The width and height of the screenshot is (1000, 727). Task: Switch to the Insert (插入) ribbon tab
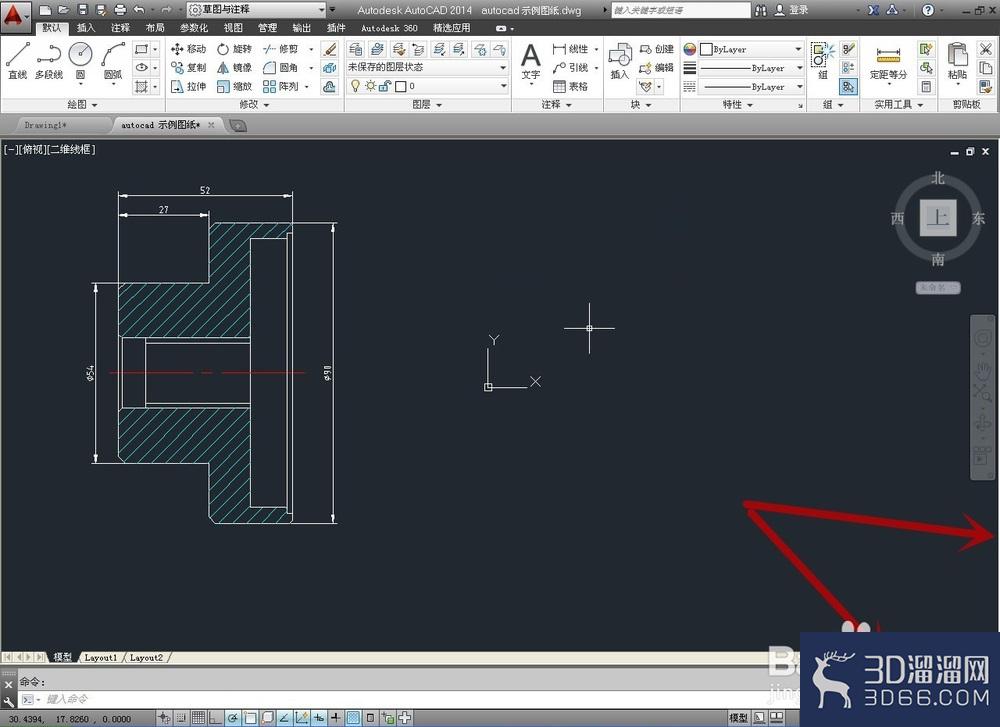point(85,28)
